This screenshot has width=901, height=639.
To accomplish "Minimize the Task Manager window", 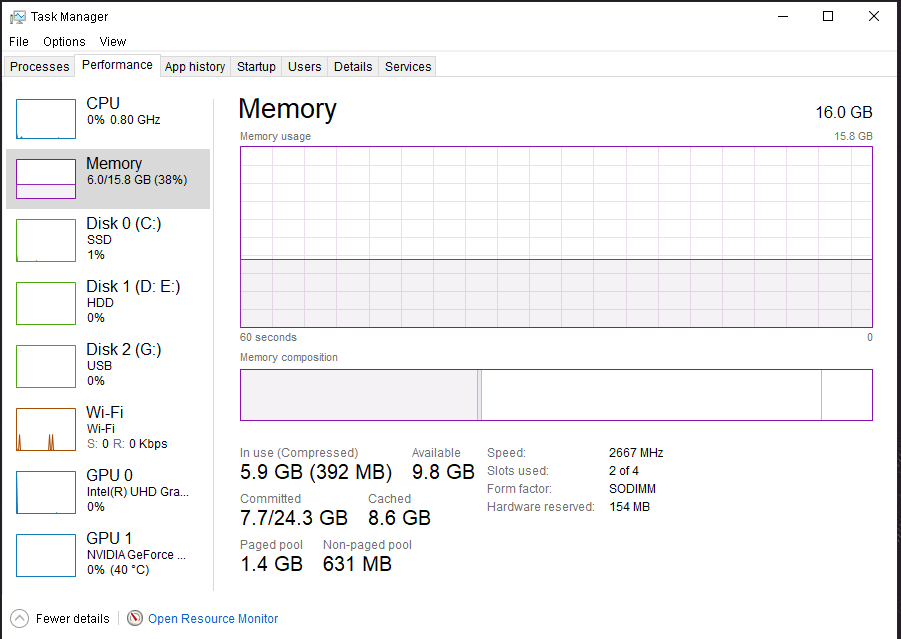I will [x=783, y=16].
